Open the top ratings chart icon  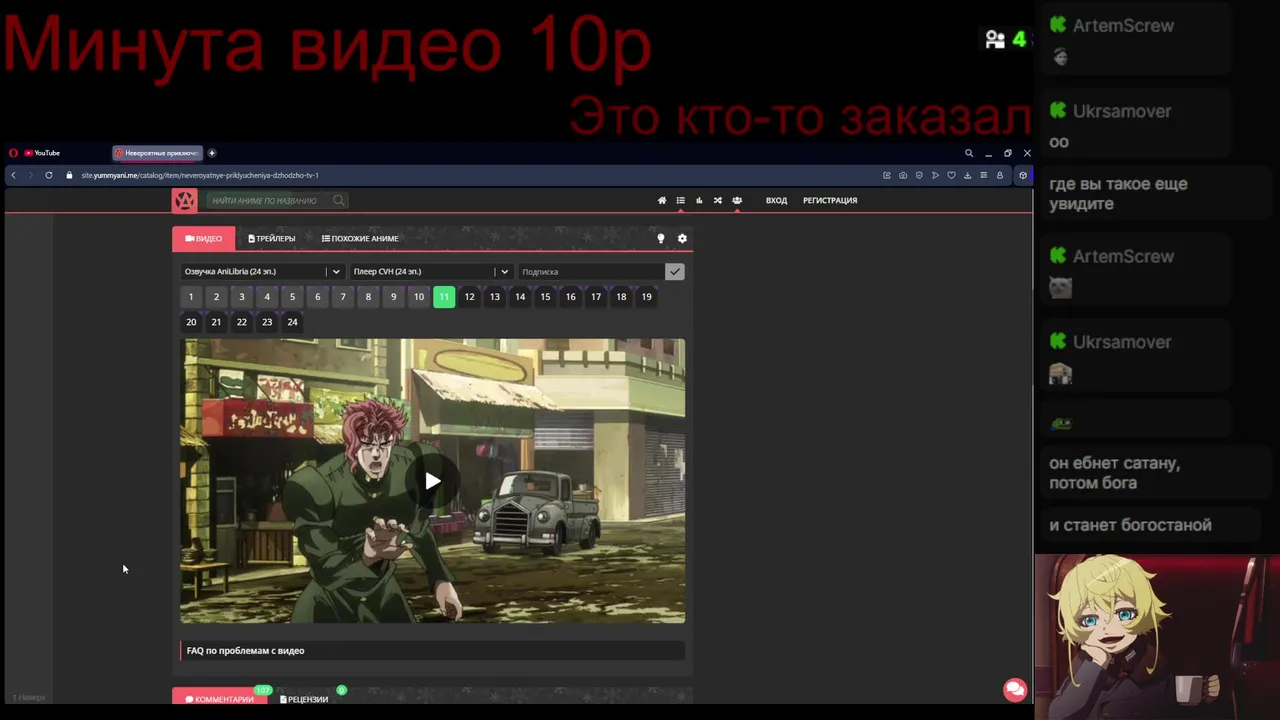point(699,200)
